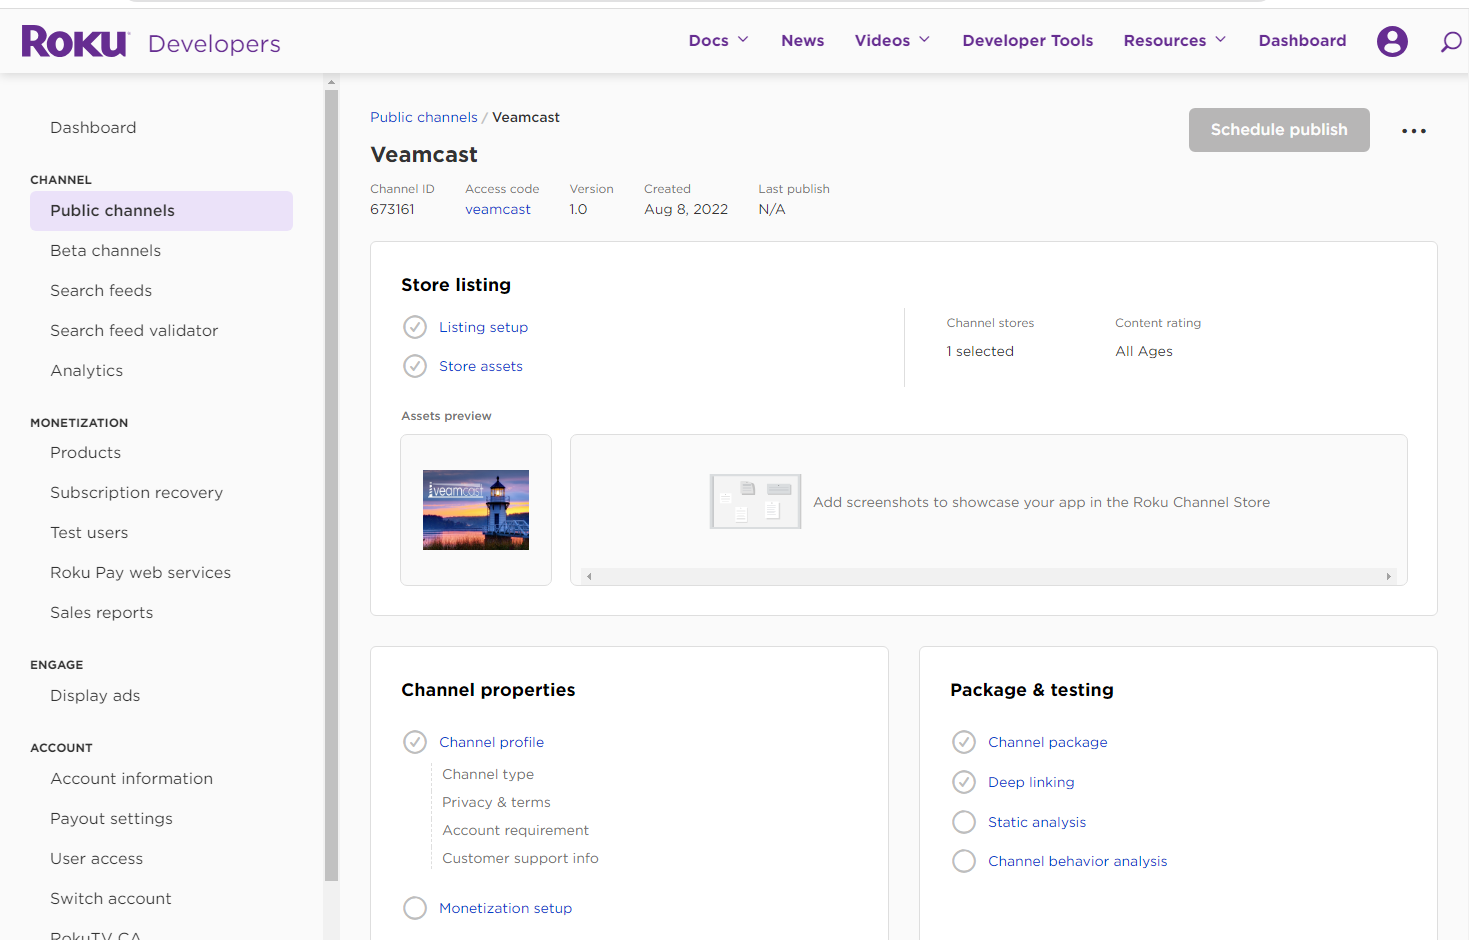Open Search feeds in the sidebar

click(x=101, y=291)
